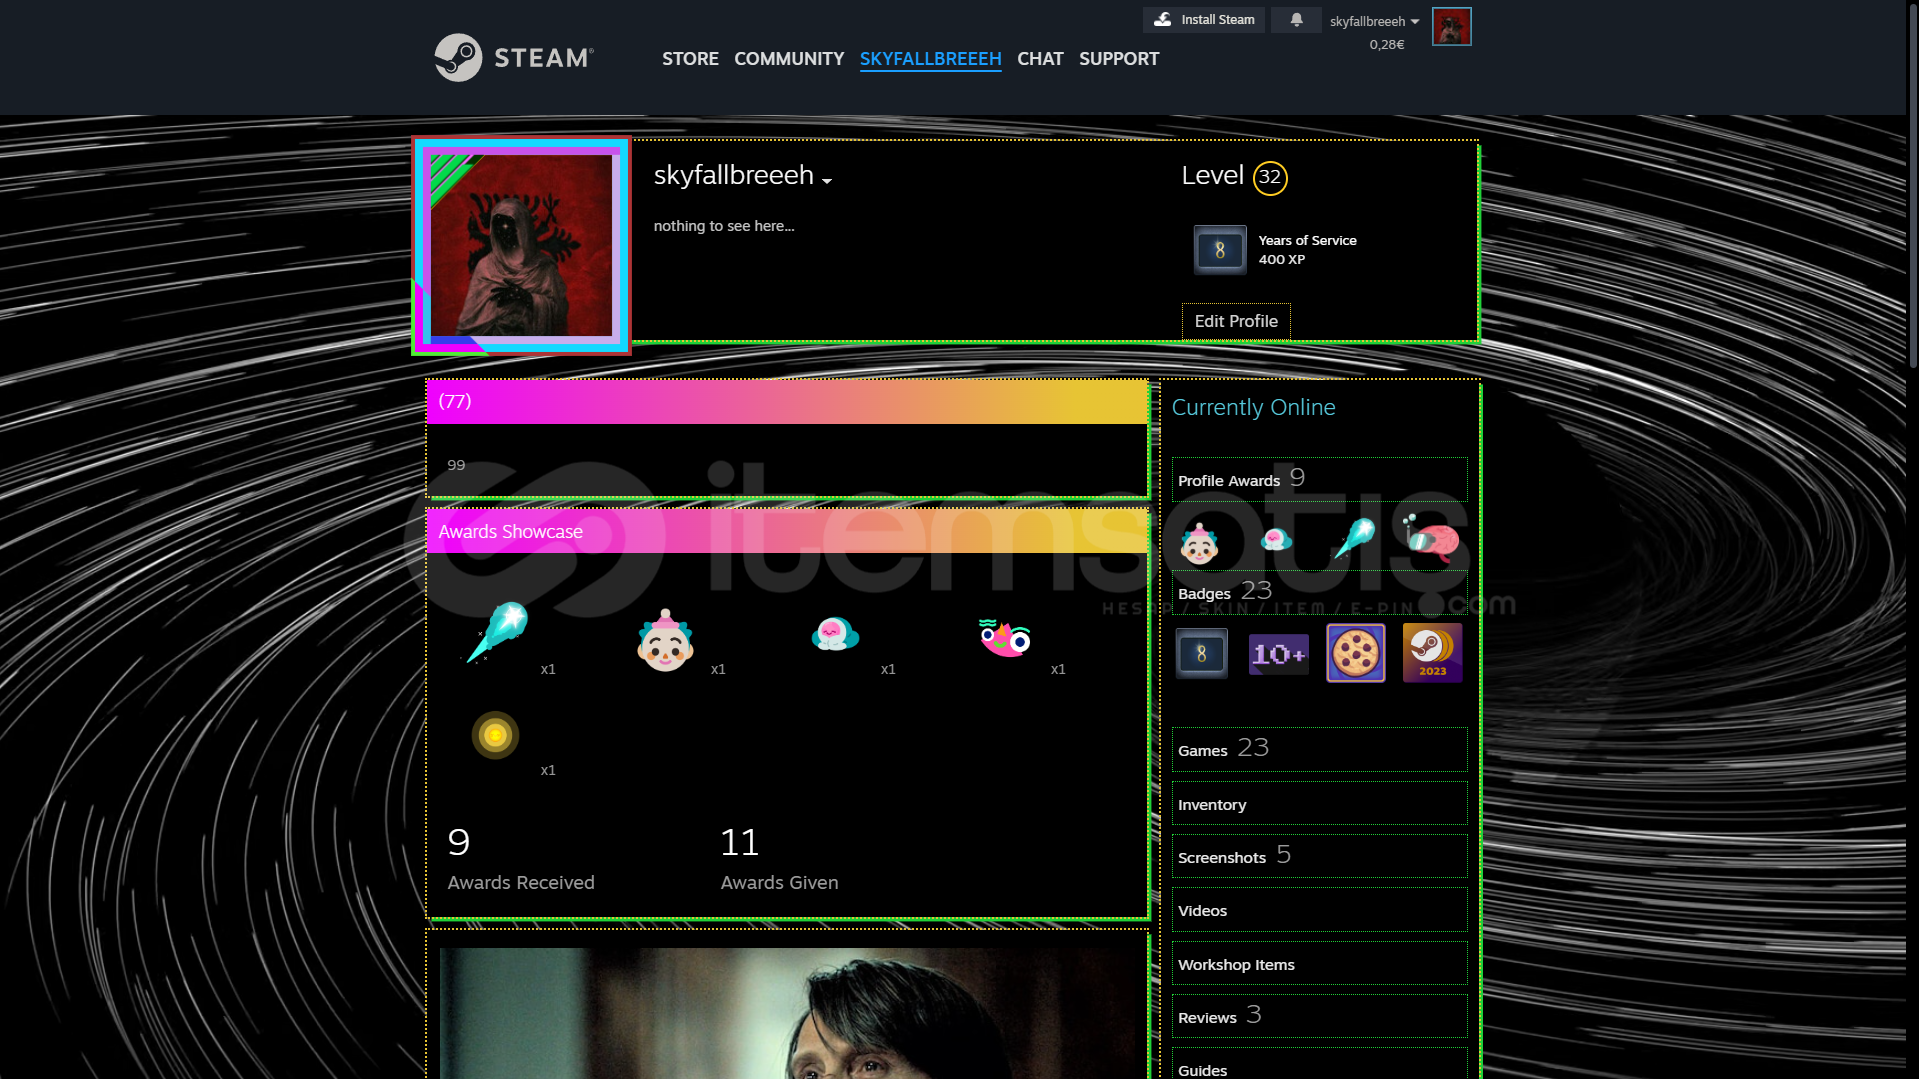
Task: Click the Edit Profile button
Action: pyautogui.click(x=1236, y=322)
